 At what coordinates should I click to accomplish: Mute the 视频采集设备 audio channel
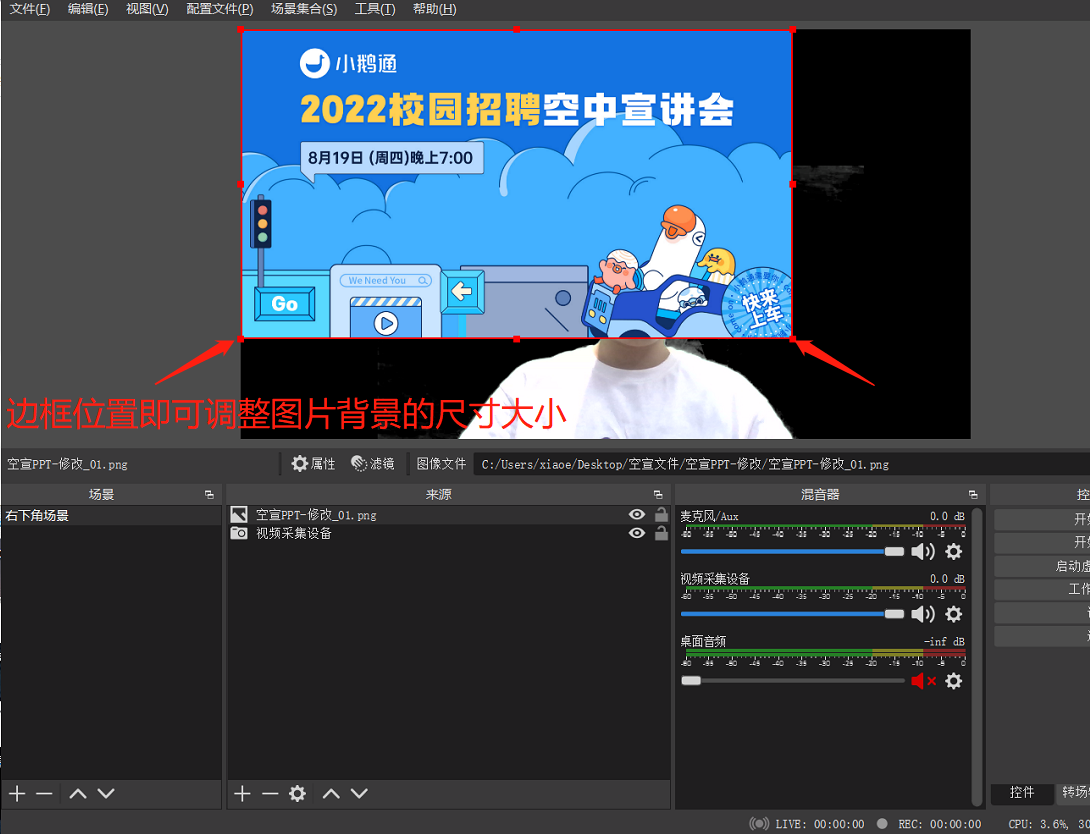point(922,614)
